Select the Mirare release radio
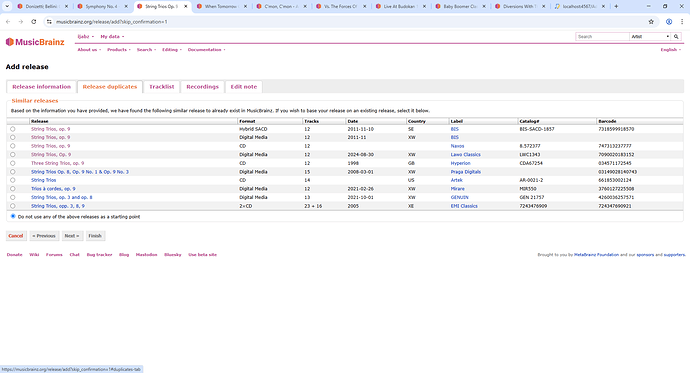Viewport: 690px width, 373px height. point(13,189)
